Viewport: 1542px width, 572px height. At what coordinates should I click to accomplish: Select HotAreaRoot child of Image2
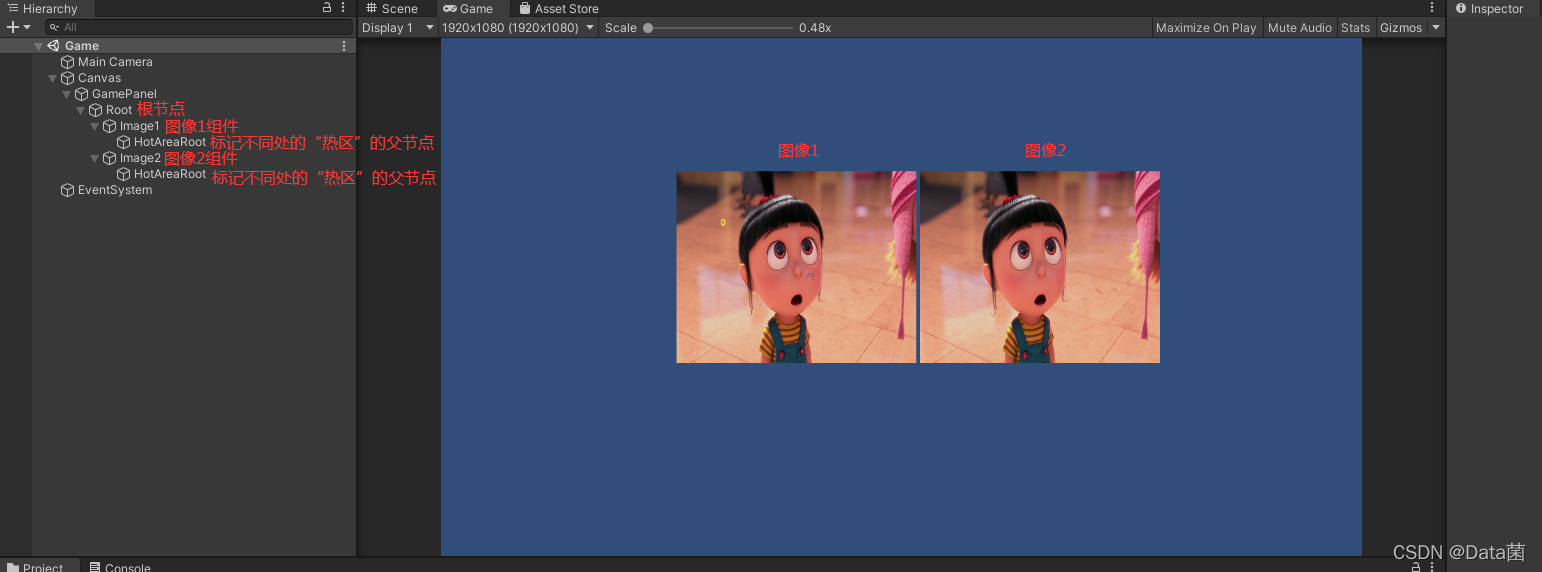tap(170, 174)
